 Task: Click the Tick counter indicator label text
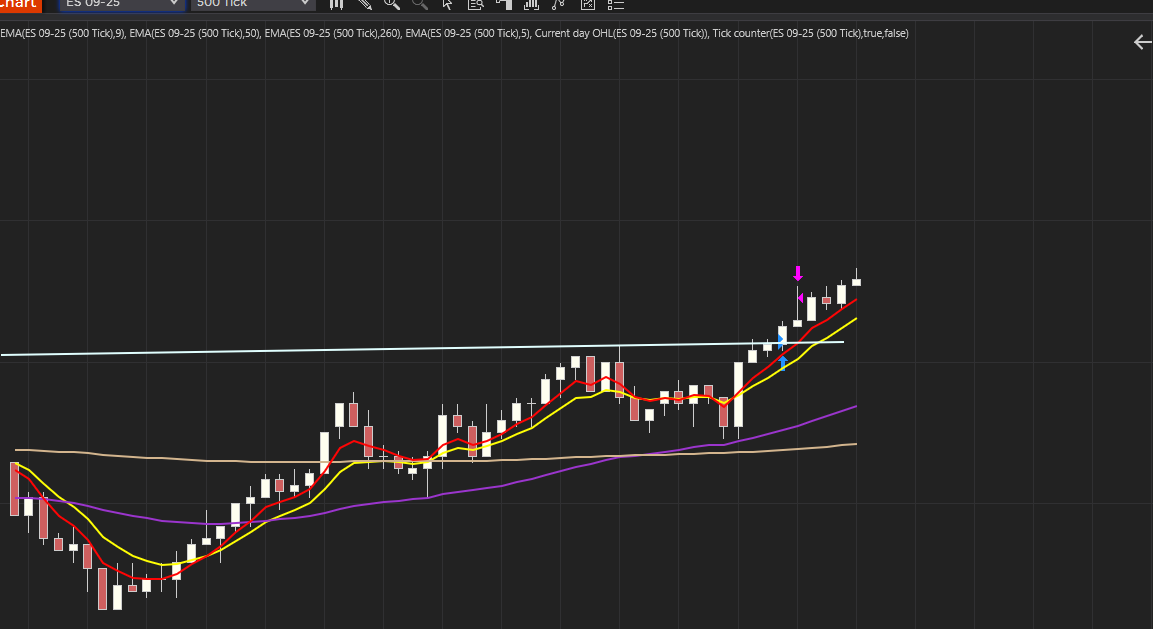coord(810,33)
